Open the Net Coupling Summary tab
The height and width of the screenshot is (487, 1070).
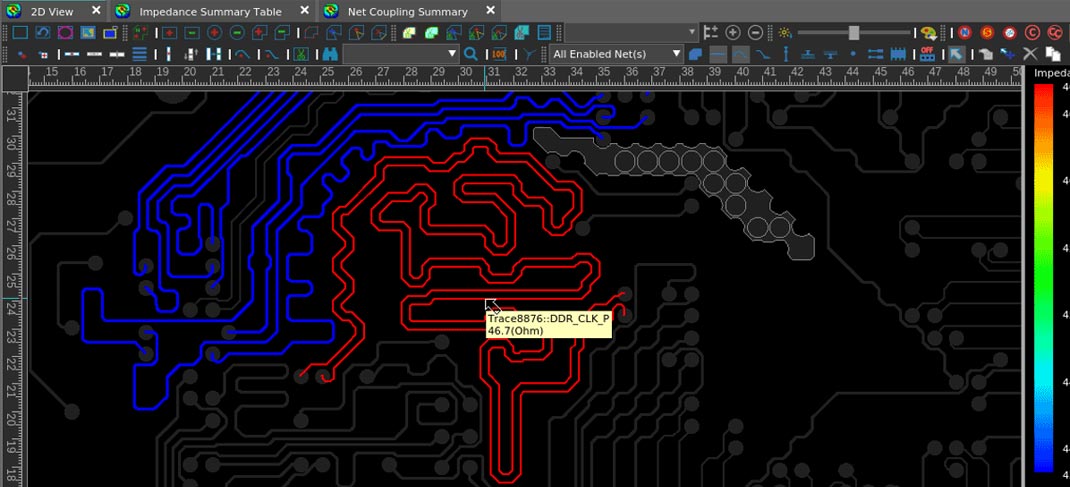(407, 11)
